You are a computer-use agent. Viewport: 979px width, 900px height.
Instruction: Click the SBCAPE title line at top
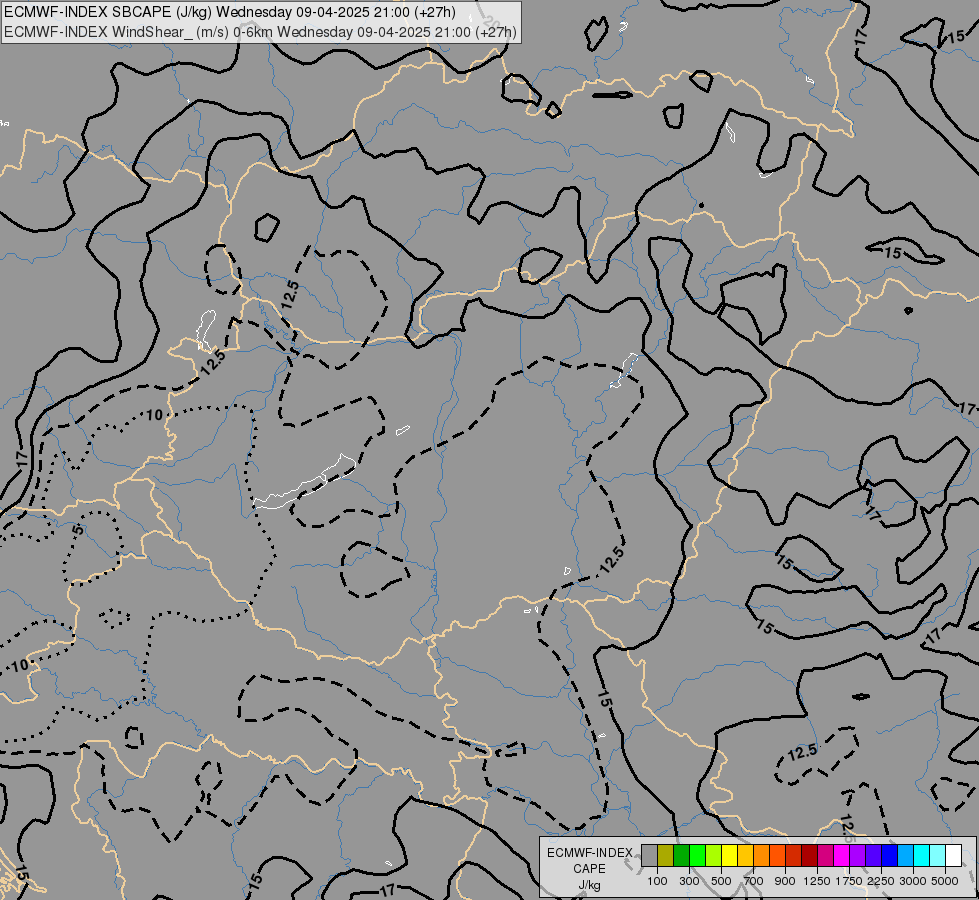tap(230, 12)
